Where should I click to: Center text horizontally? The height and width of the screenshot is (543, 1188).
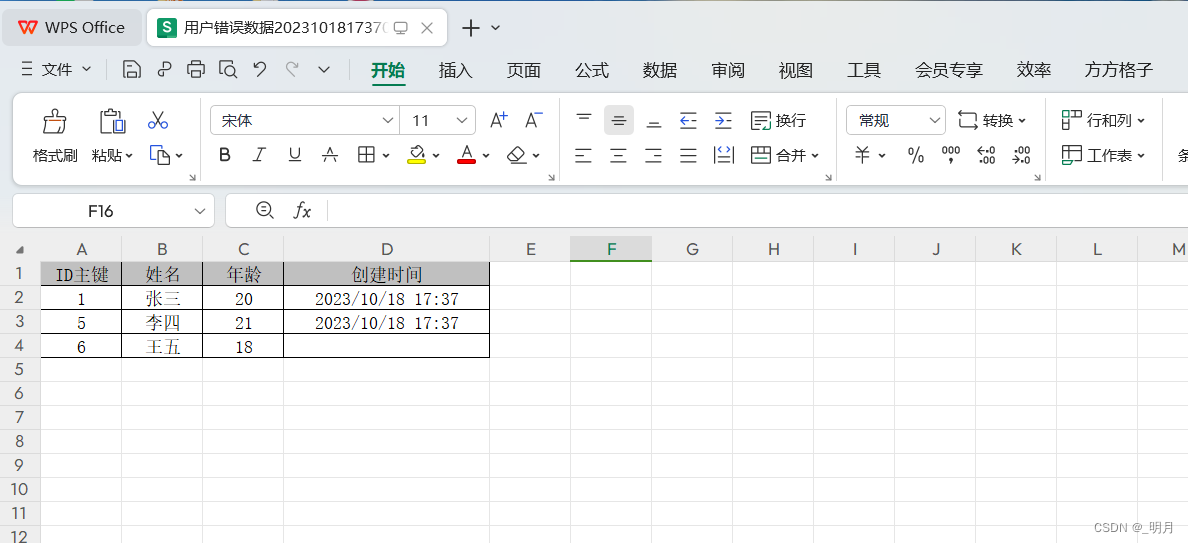point(618,155)
